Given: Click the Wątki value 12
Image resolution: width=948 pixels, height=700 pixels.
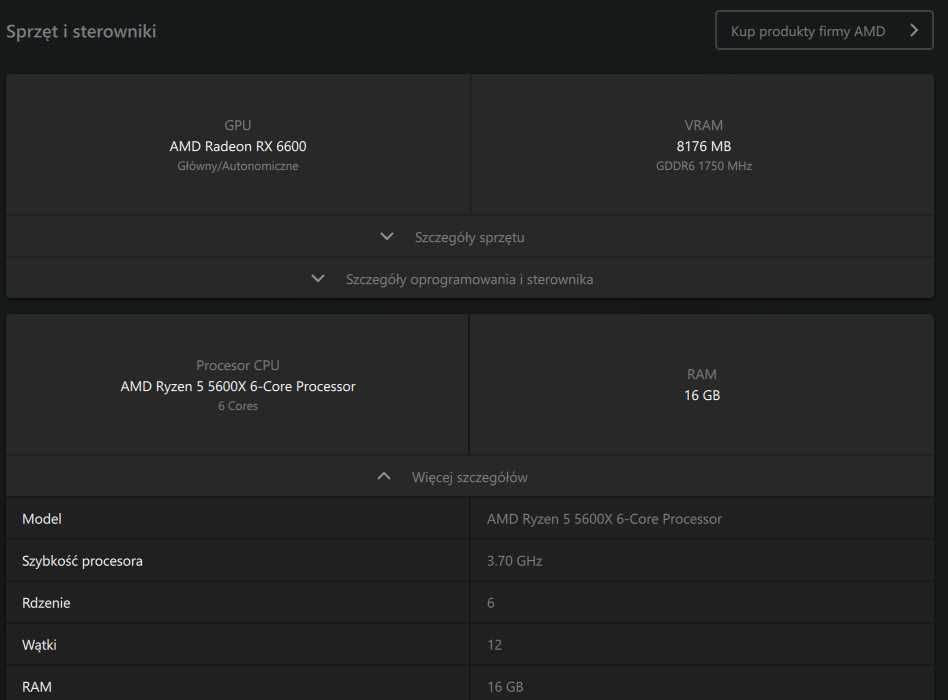Looking at the screenshot, I should click(494, 645).
